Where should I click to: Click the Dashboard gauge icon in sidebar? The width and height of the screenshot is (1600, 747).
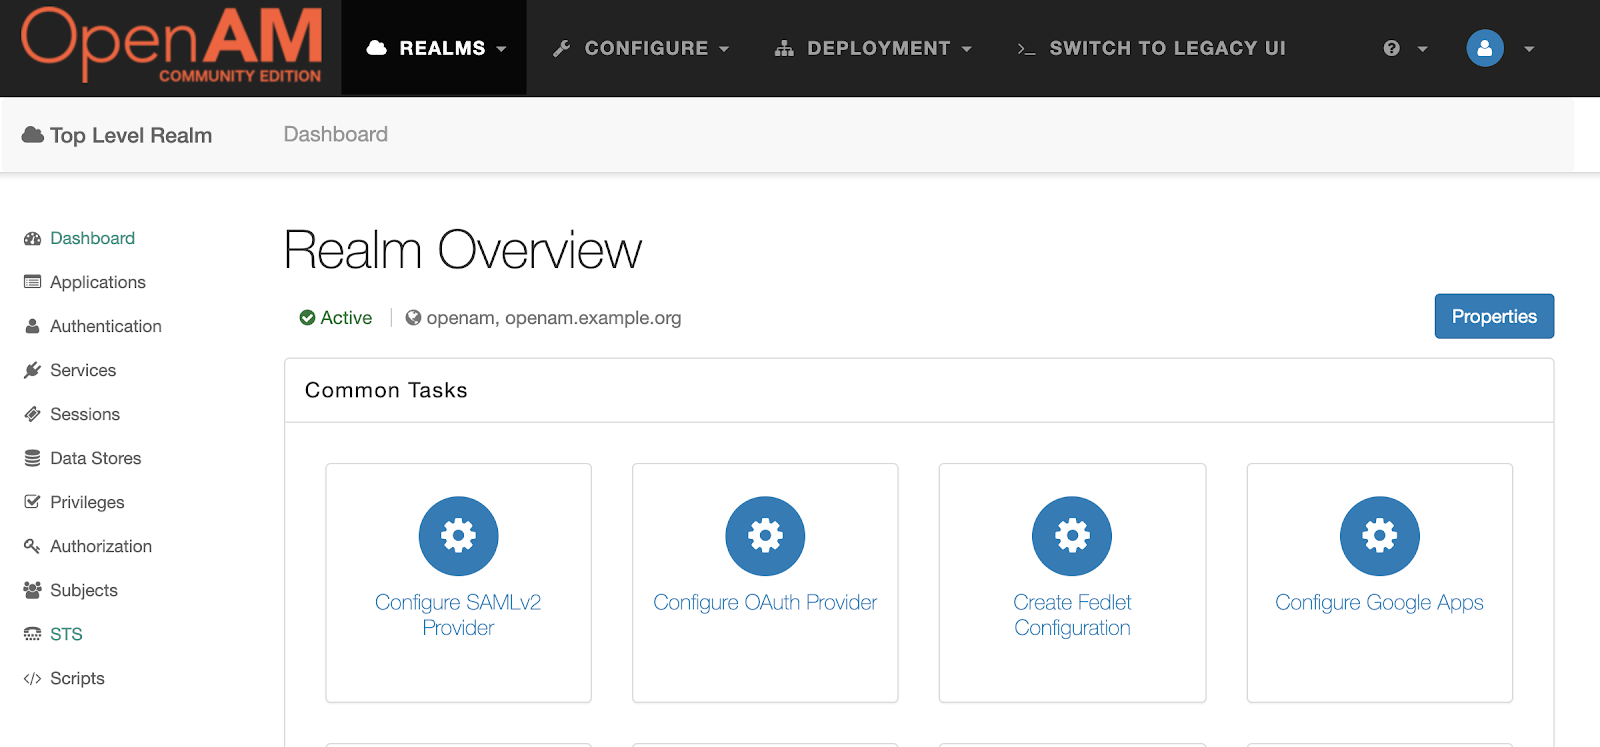point(32,238)
